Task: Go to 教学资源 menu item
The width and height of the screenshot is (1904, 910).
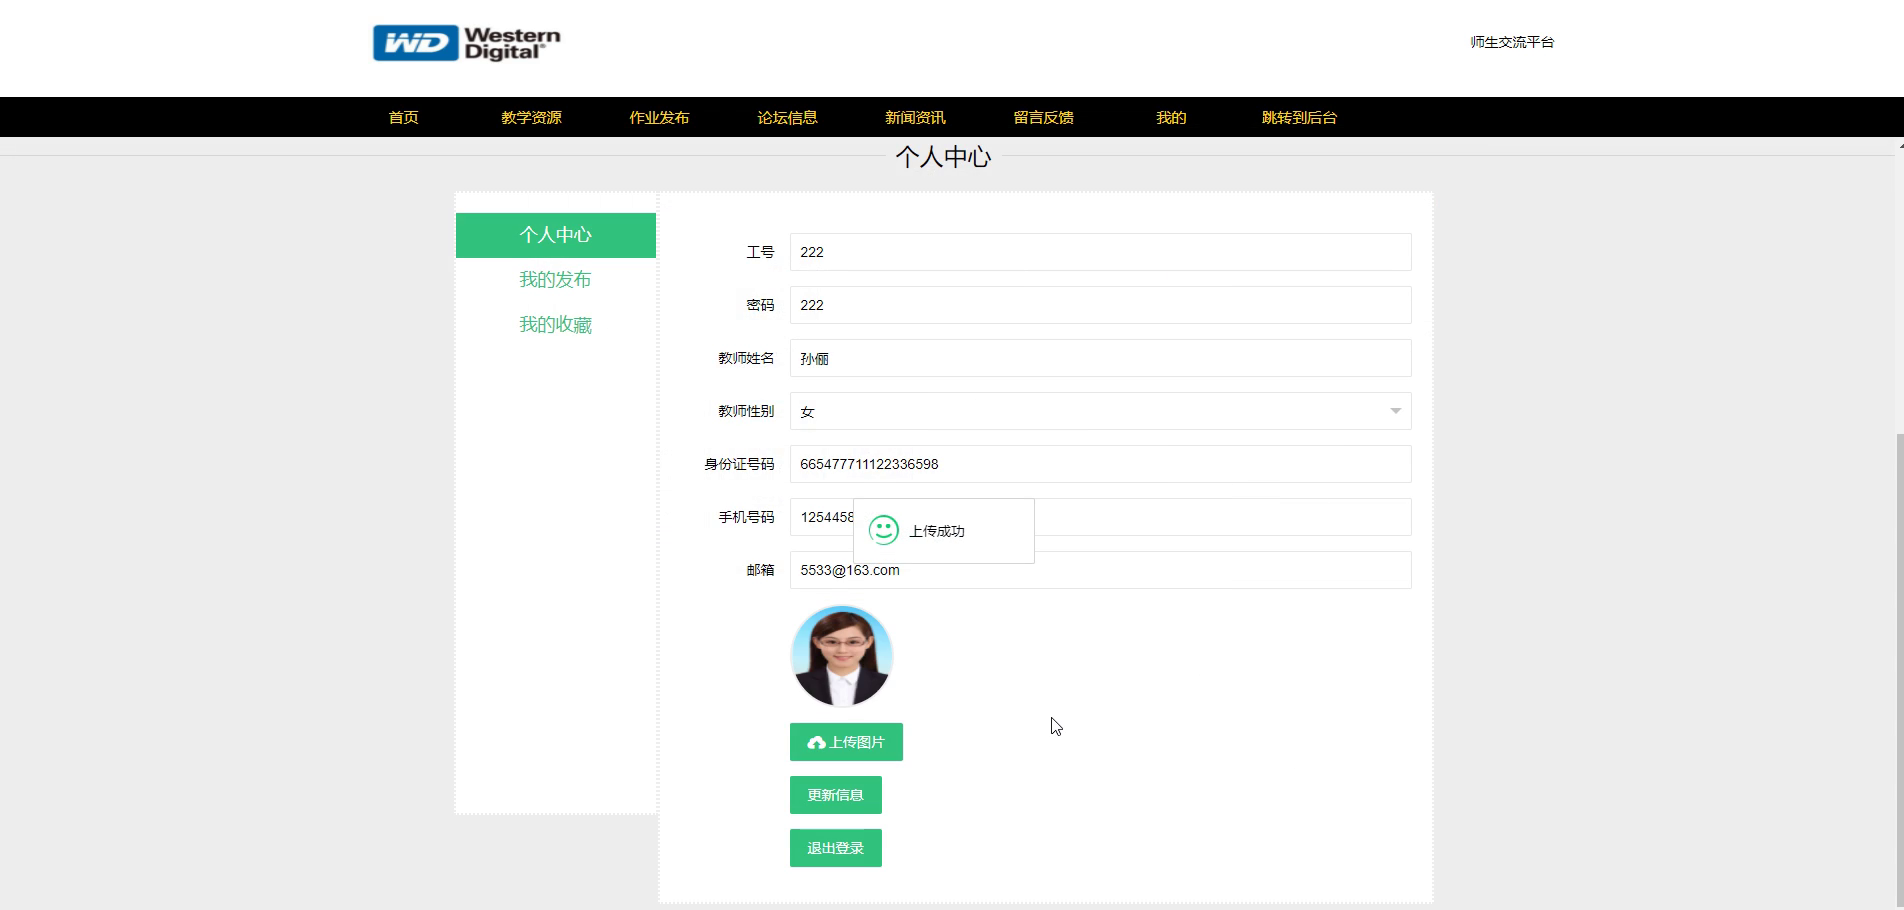Action: (x=531, y=117)
